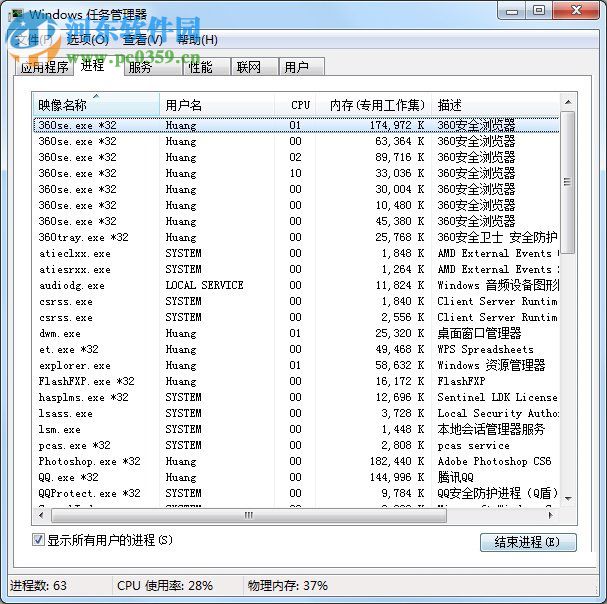Select the pcas.exe *32 process
Screen dimensions: 607x604
coord(296,445)
